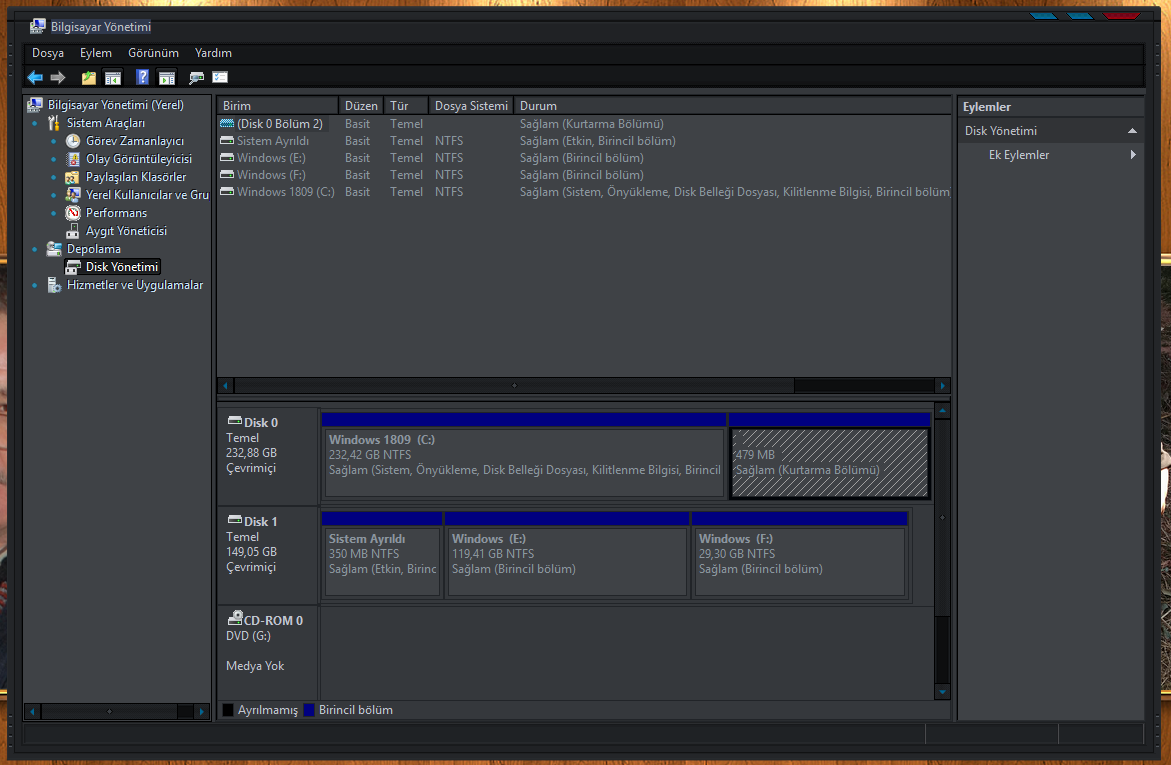The image size is (1171, 765).
Task: Select the Windows 1809 (C:) volume row
Action: tap(584, 192)
